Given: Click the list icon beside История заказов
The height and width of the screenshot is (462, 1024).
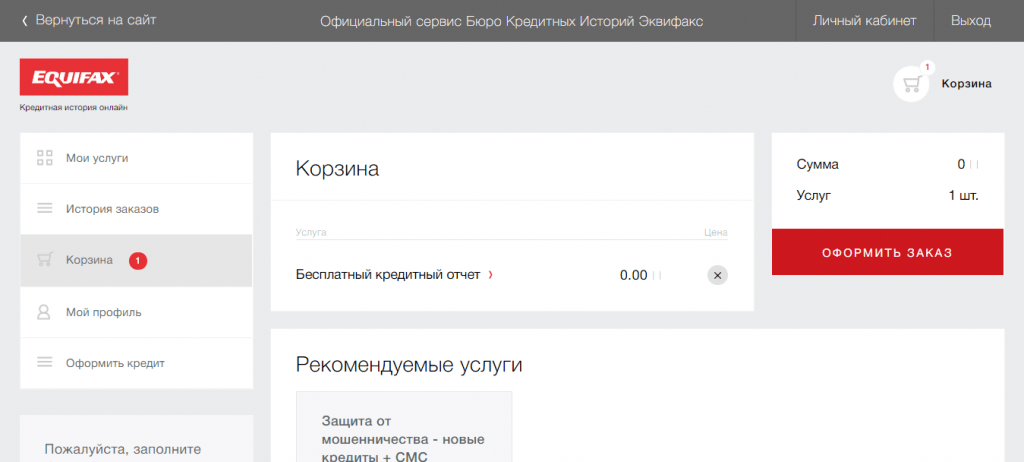Looking at the screenshot, I should pos(44,209).
